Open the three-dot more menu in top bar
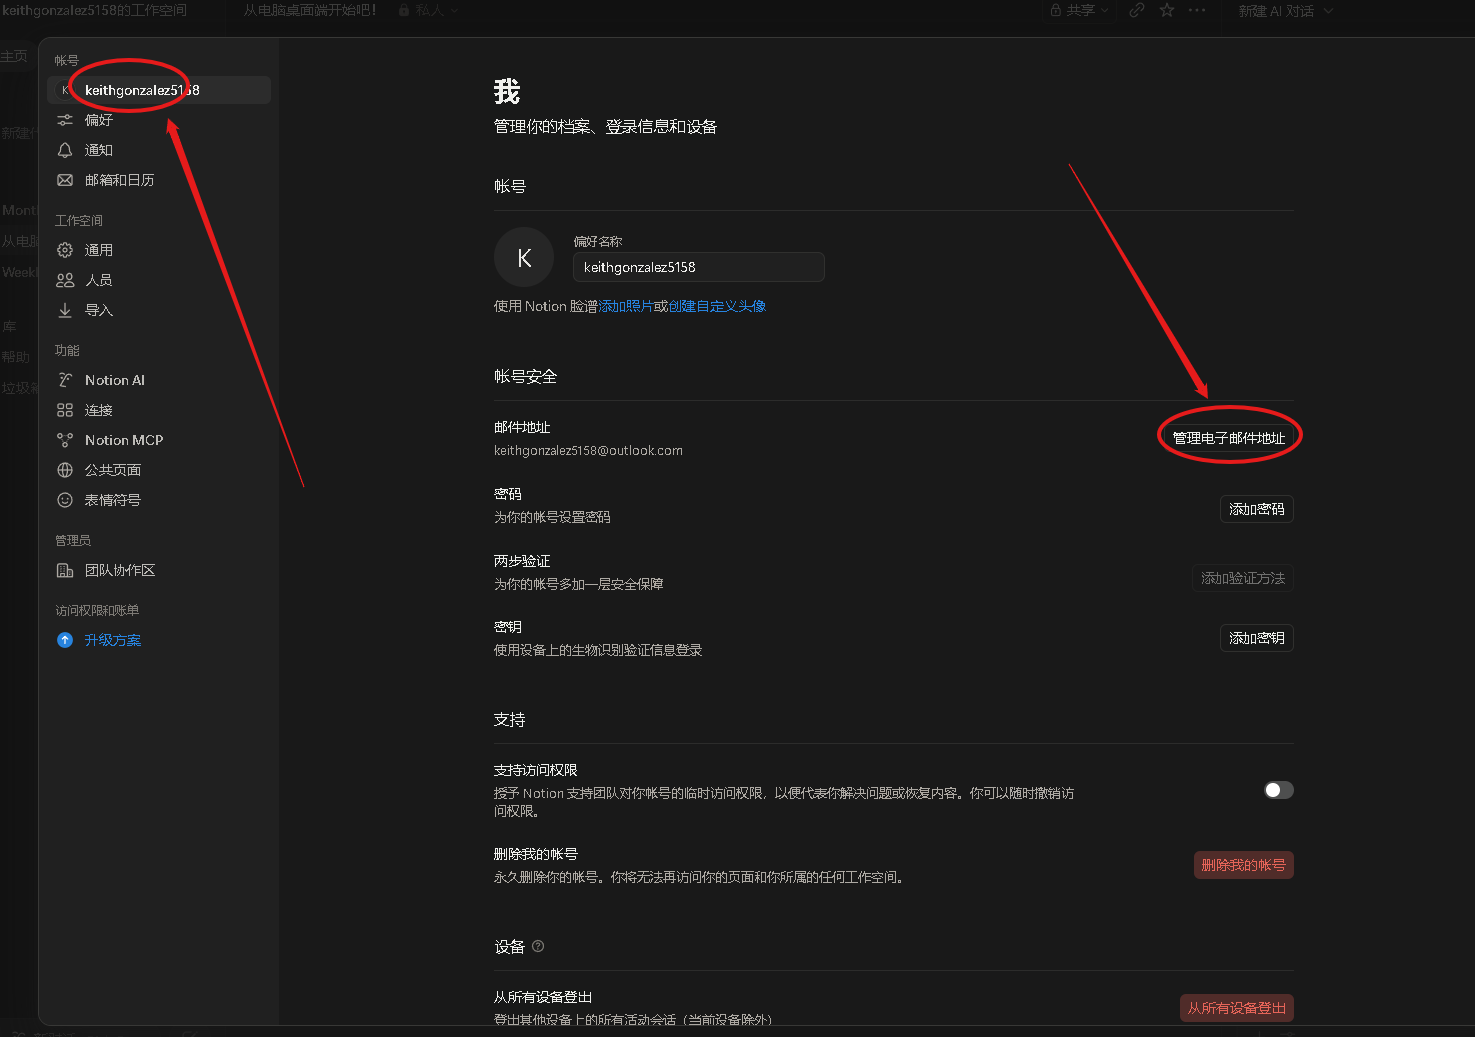This screenshot has width=1475, height=1037. [1197, 10]
